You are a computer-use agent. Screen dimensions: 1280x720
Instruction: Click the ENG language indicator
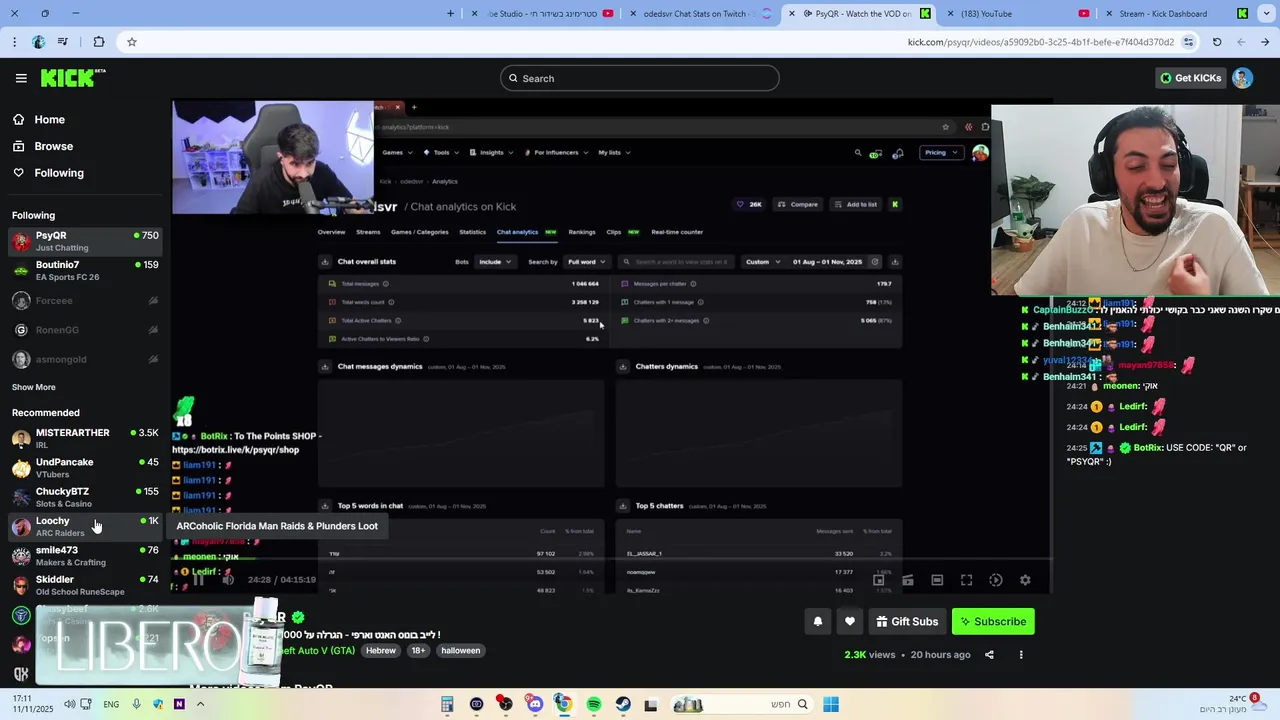tap(111, 704)
